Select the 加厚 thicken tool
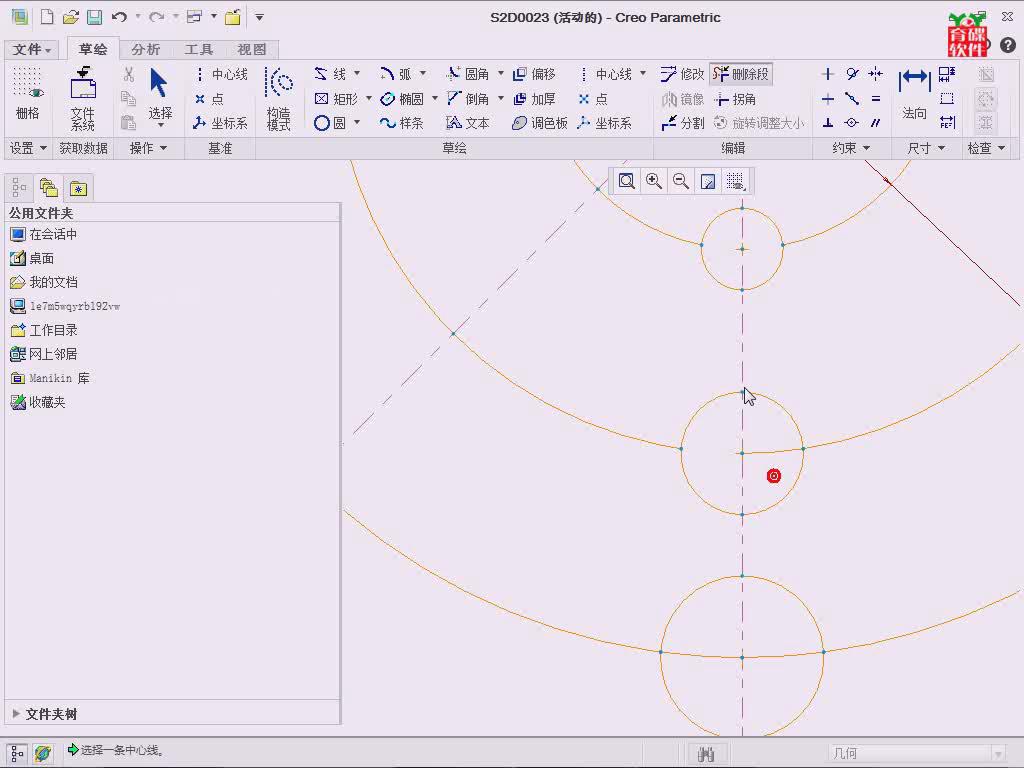Image resolution: width=1024 pixels, height=768 pixels. click(x=534, y=99)
